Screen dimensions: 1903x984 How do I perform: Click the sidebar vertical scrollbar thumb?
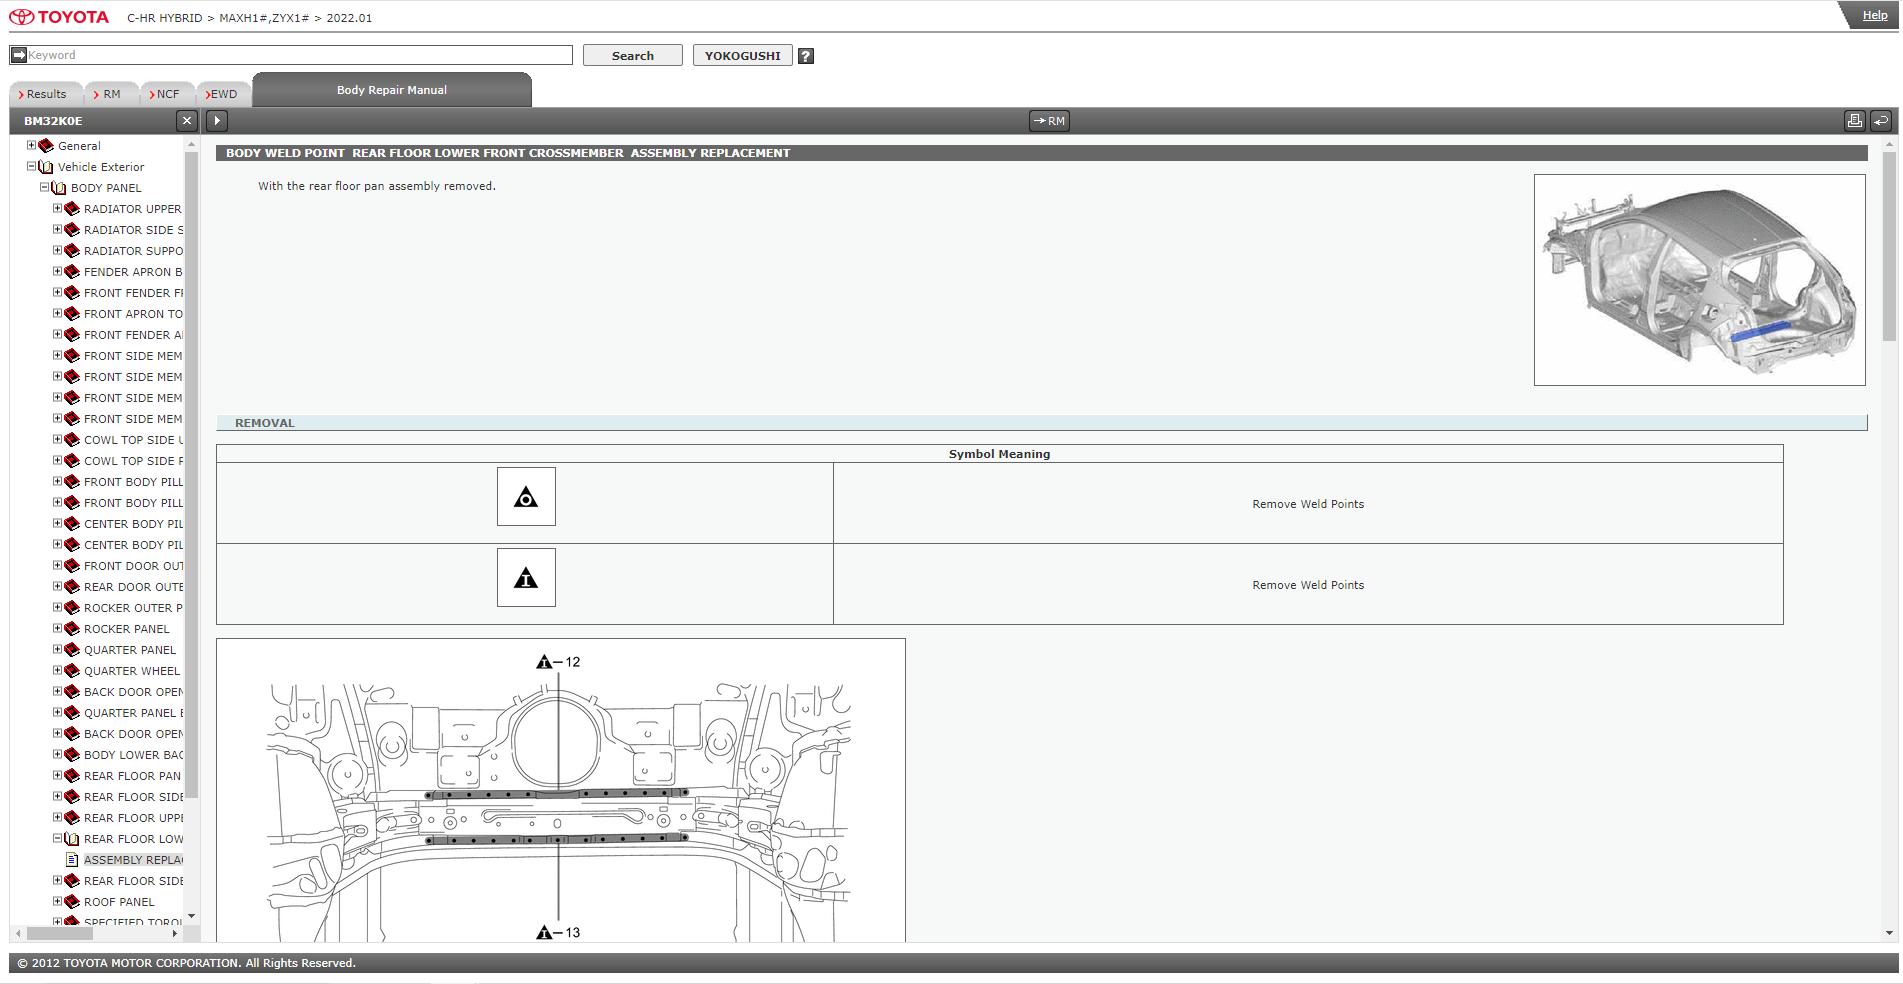coord(191,476)
